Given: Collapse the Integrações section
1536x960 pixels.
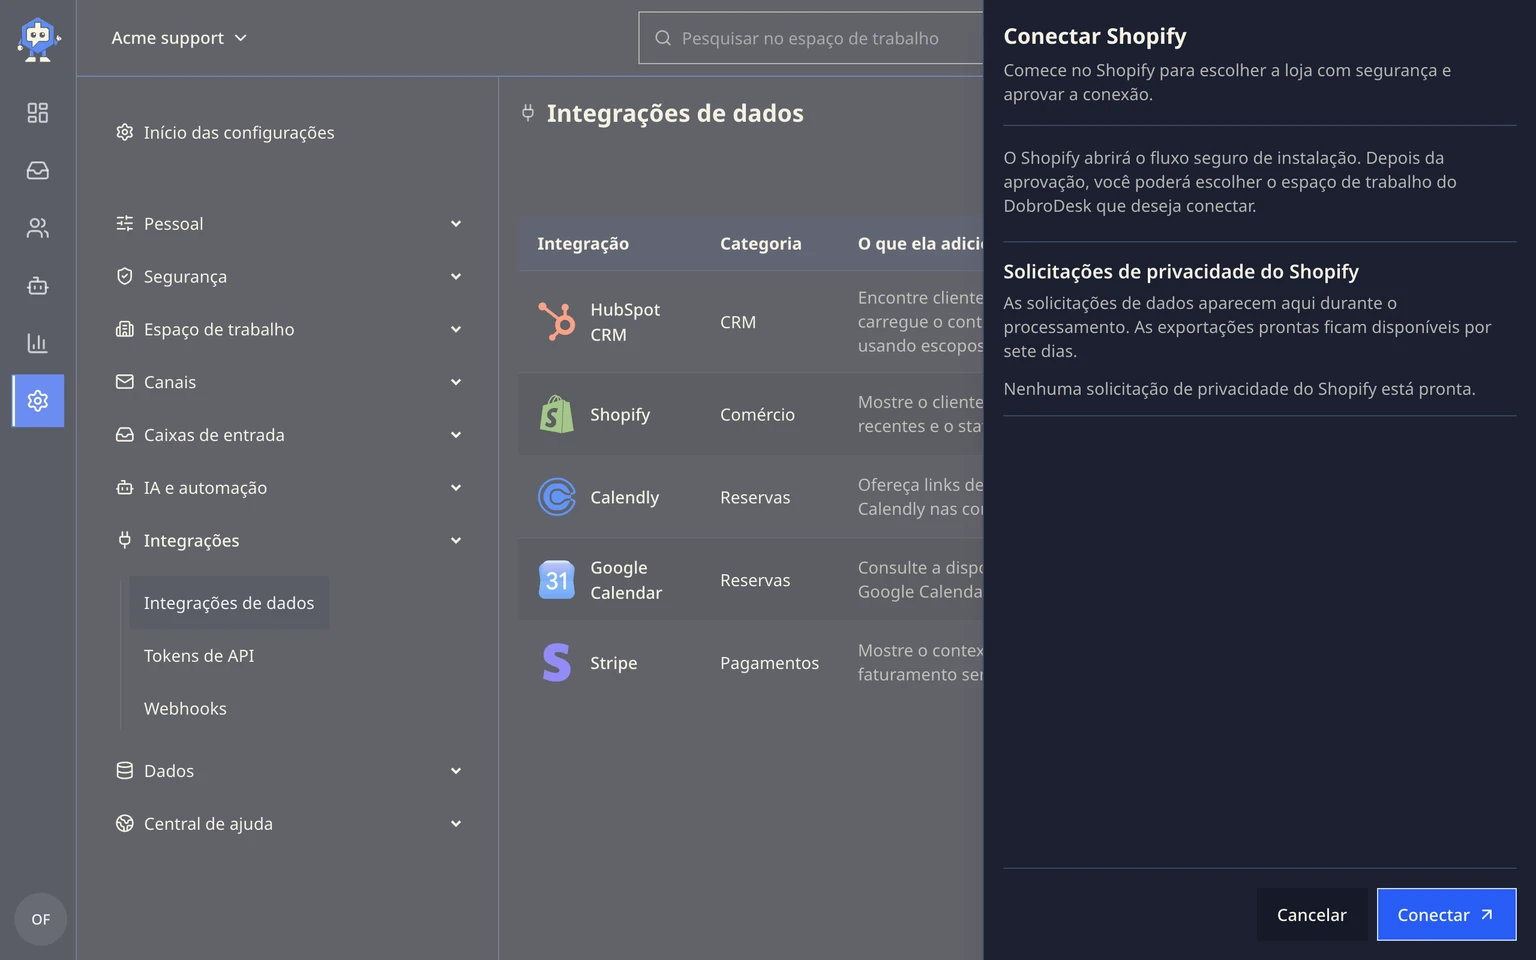Looking at the screenshot, I should click(x=289, y=540).
